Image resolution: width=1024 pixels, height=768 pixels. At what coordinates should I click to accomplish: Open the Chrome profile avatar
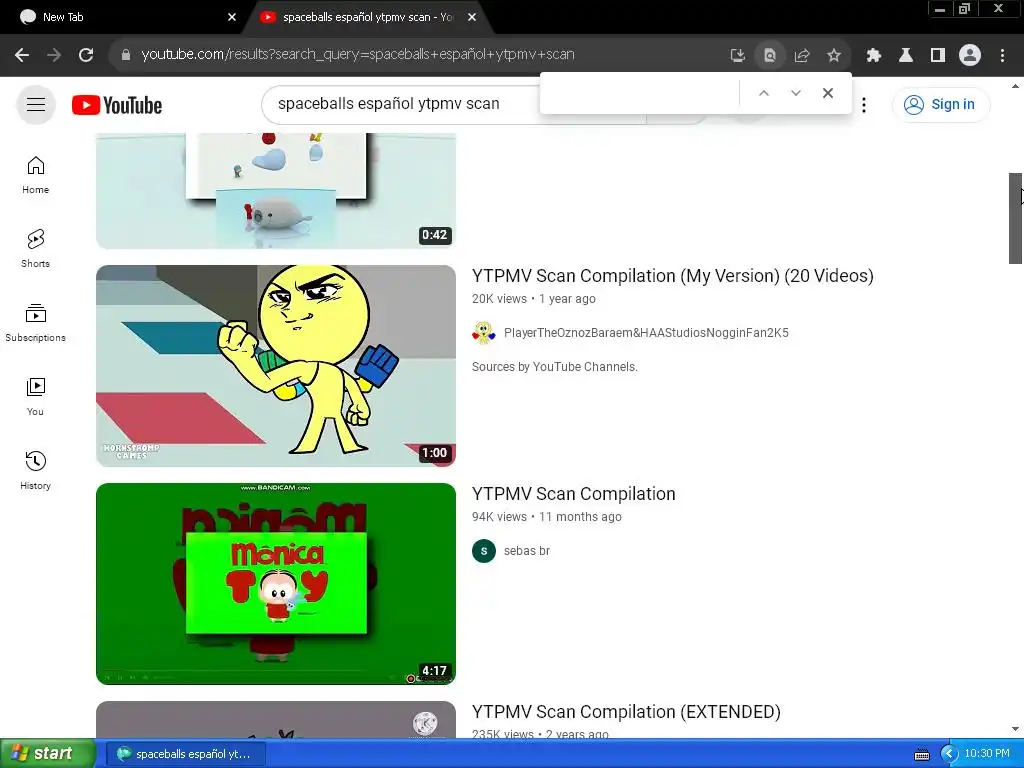(970, 56)
